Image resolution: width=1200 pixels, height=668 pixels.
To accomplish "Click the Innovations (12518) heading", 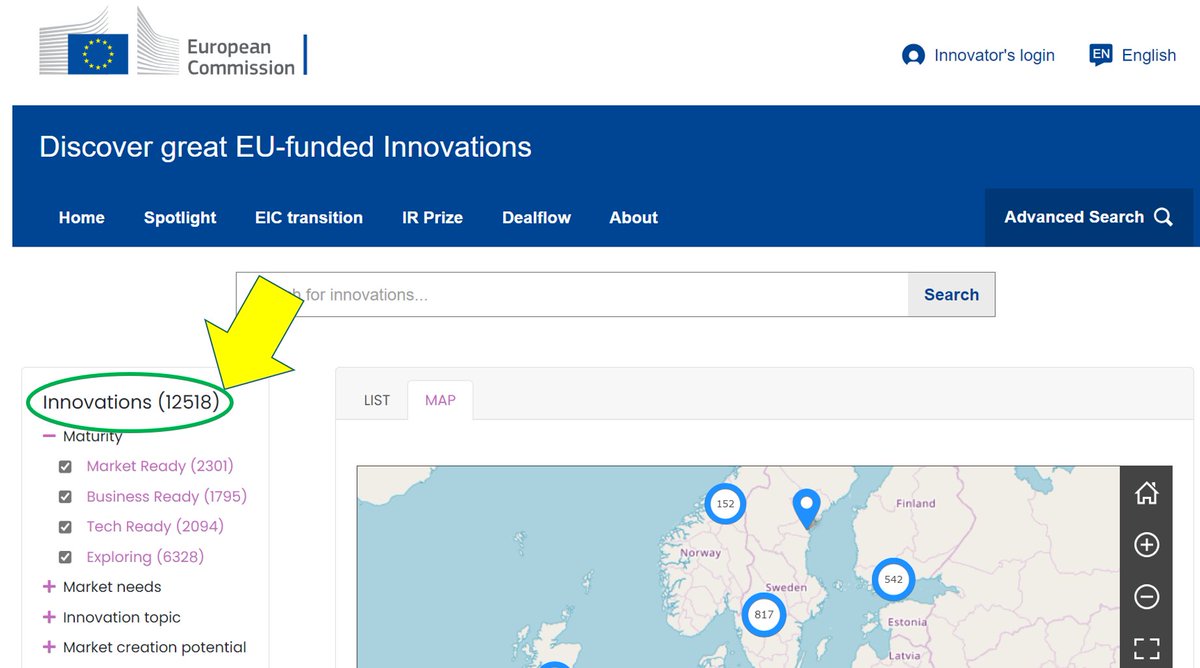I will point(131,402).
